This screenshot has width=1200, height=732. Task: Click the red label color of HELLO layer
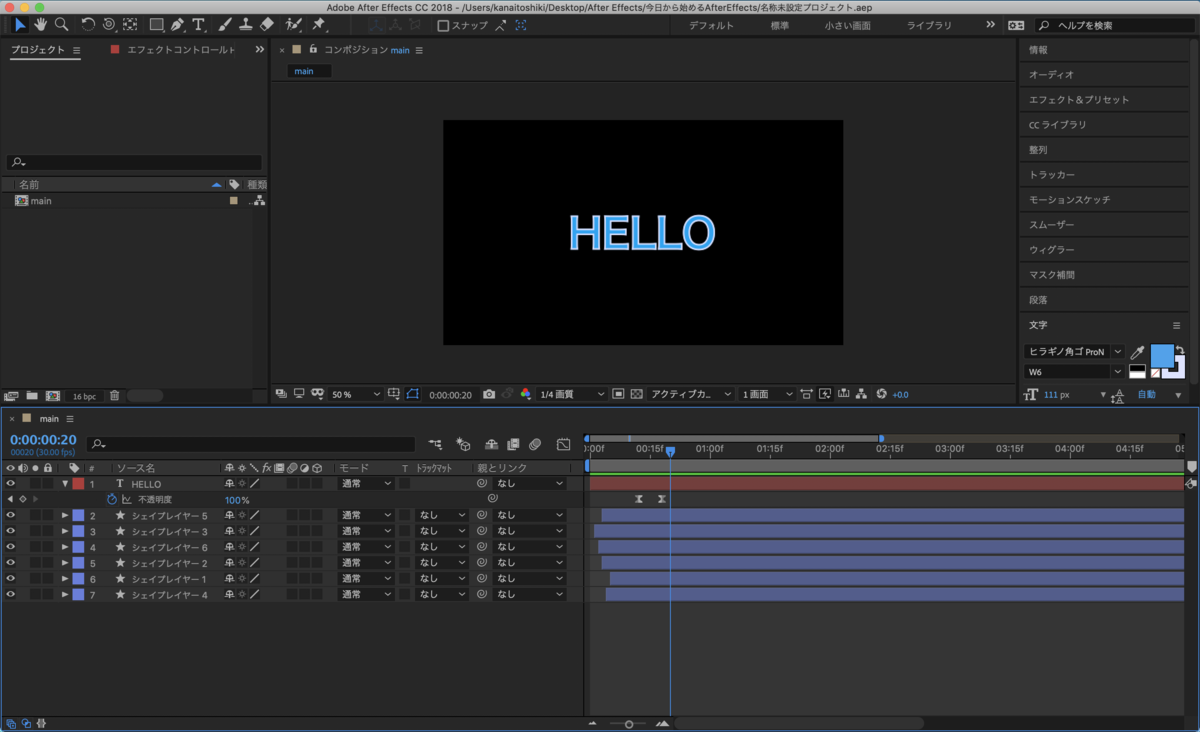(x=78, y=484)
